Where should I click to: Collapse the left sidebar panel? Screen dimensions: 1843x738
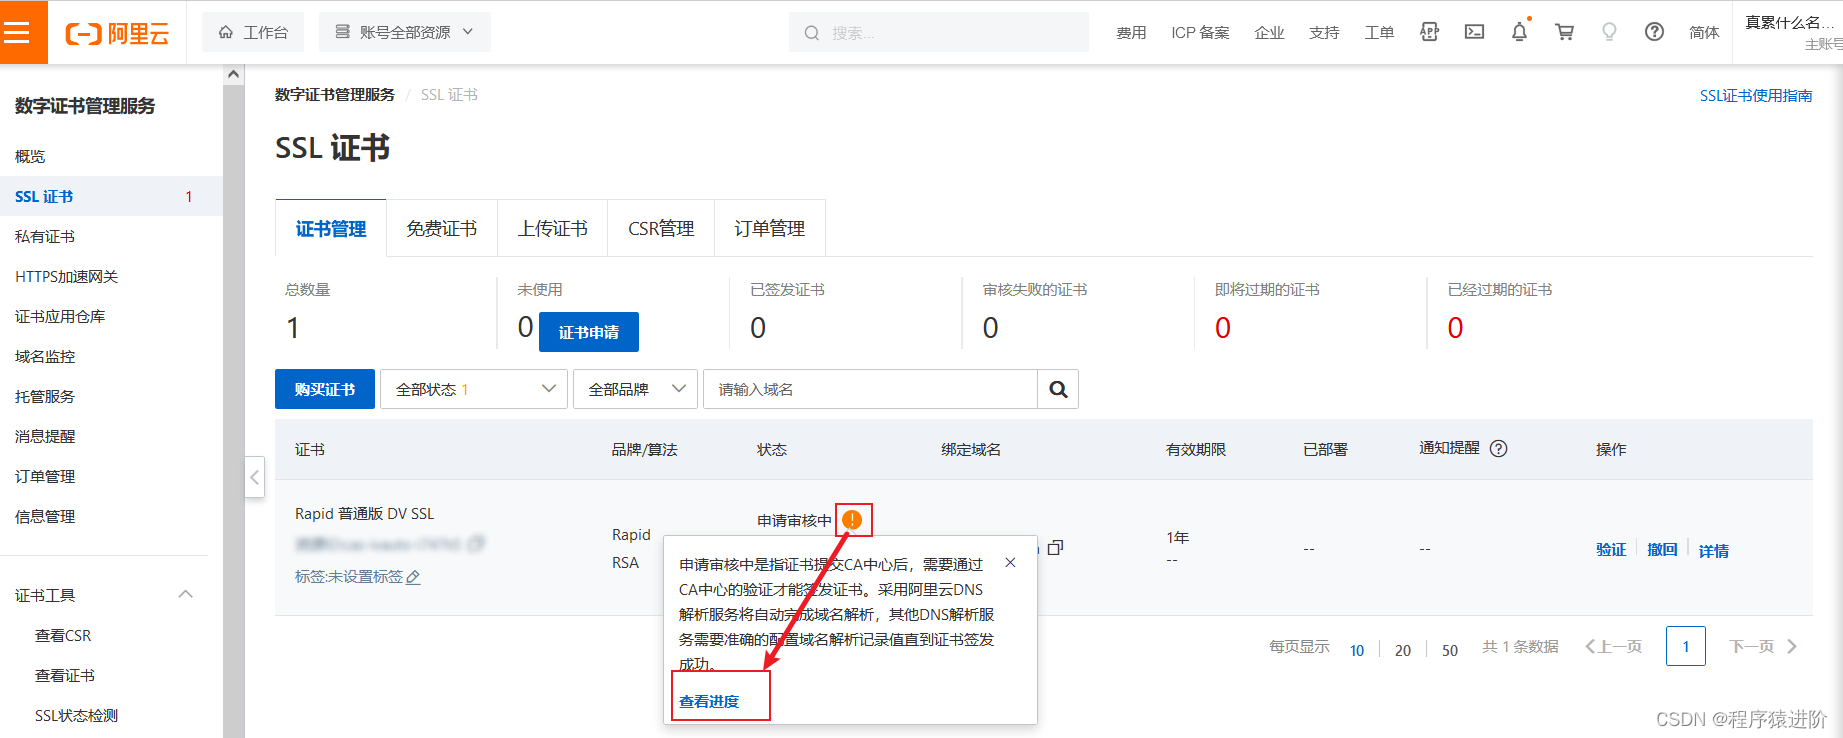coord(254,477)
